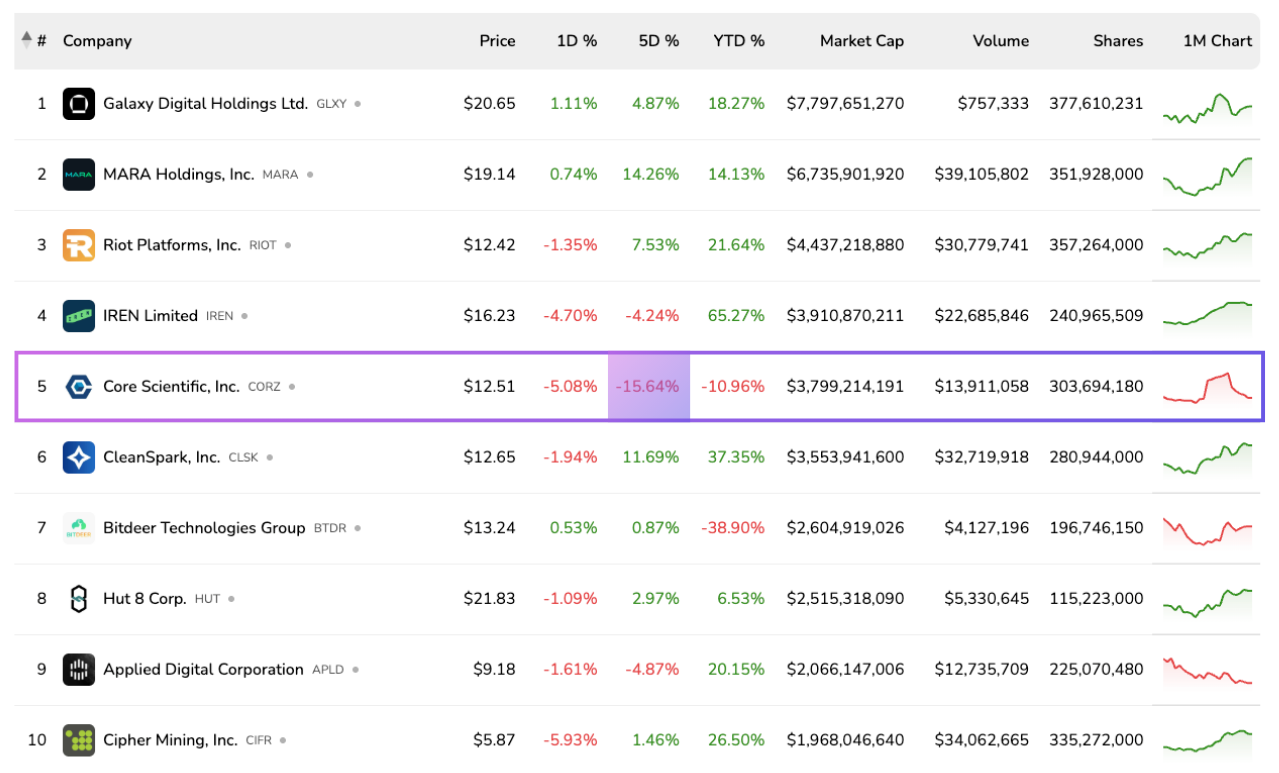Sort table by YTD % column
1279x773 pixels.
(738, 41)
